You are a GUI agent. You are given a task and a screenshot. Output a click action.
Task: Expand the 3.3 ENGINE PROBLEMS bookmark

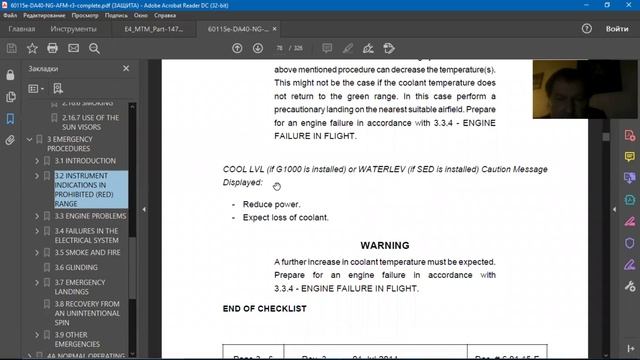point(37,216)
